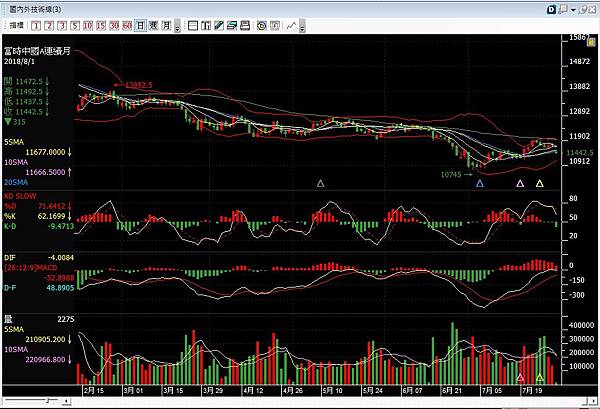
Task: Select the 1-minute chart period
Action: coord(36,26)
